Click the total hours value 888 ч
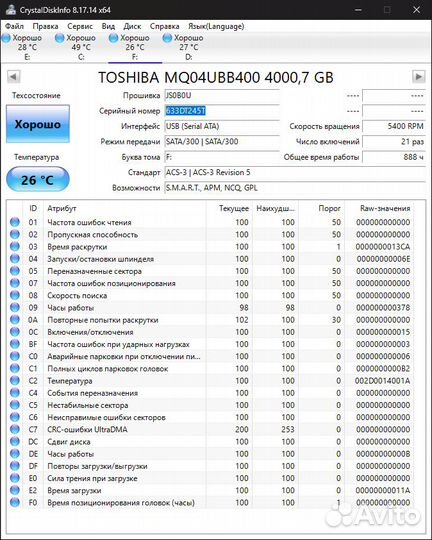The width and height of the screenshot is (432, 540). click(394, 157)
